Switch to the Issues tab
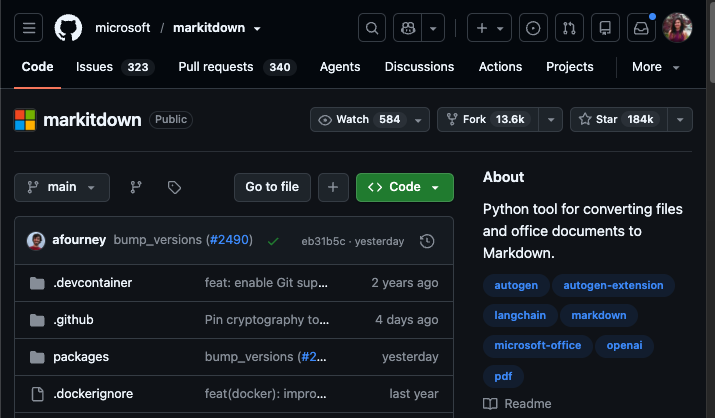715x418 pixels. (x=115, y=67)
